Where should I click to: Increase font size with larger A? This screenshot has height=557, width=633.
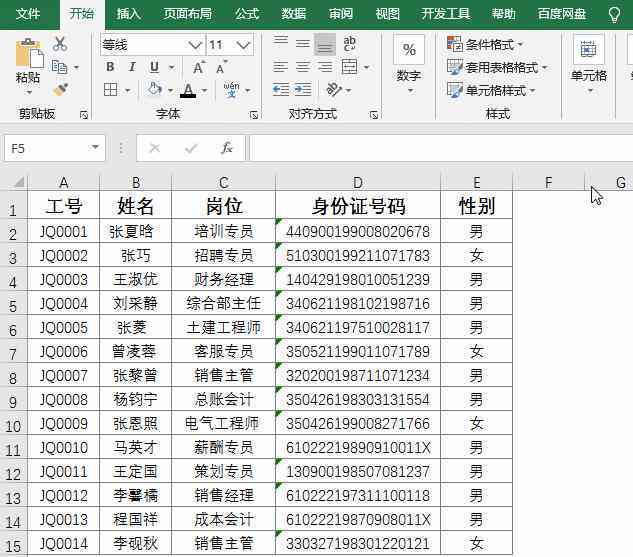[x=198, y=67]
